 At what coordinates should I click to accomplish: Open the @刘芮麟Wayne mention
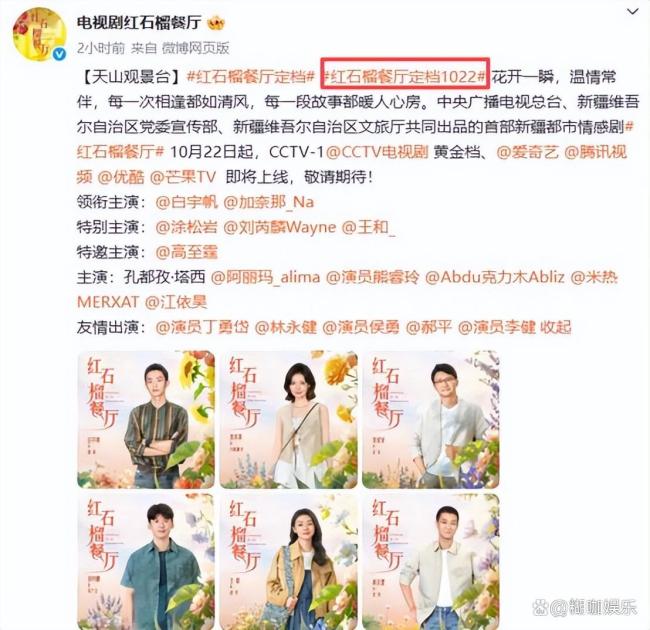tap(280, 227)
